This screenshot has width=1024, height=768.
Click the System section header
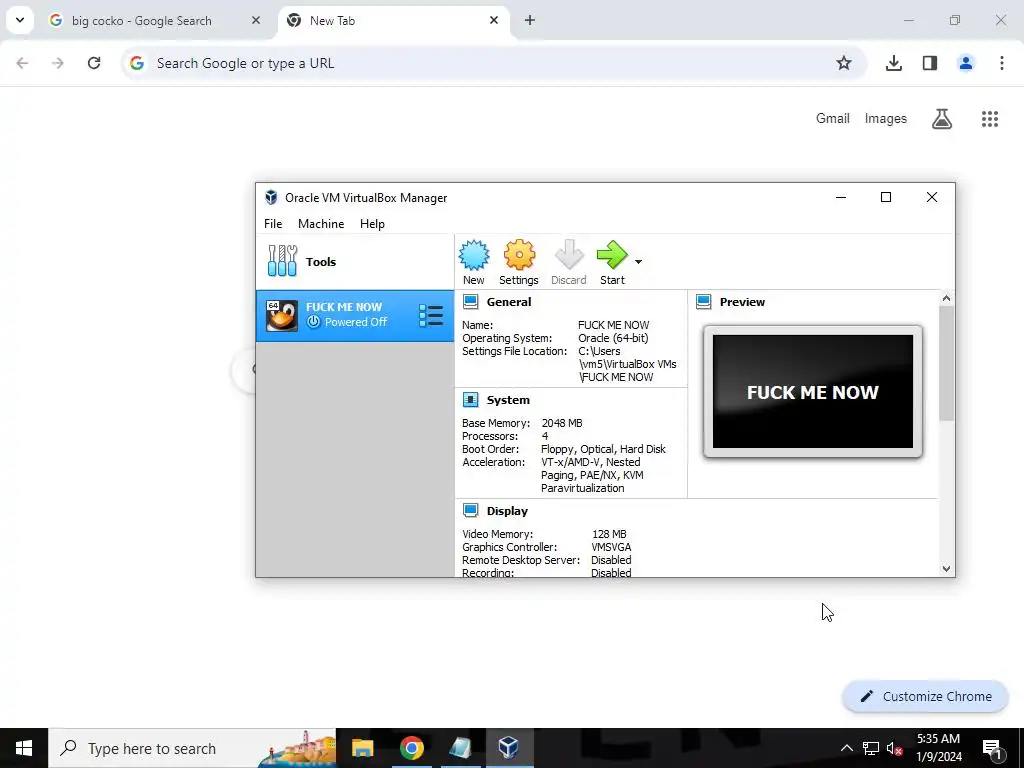[x=508, y=400]
